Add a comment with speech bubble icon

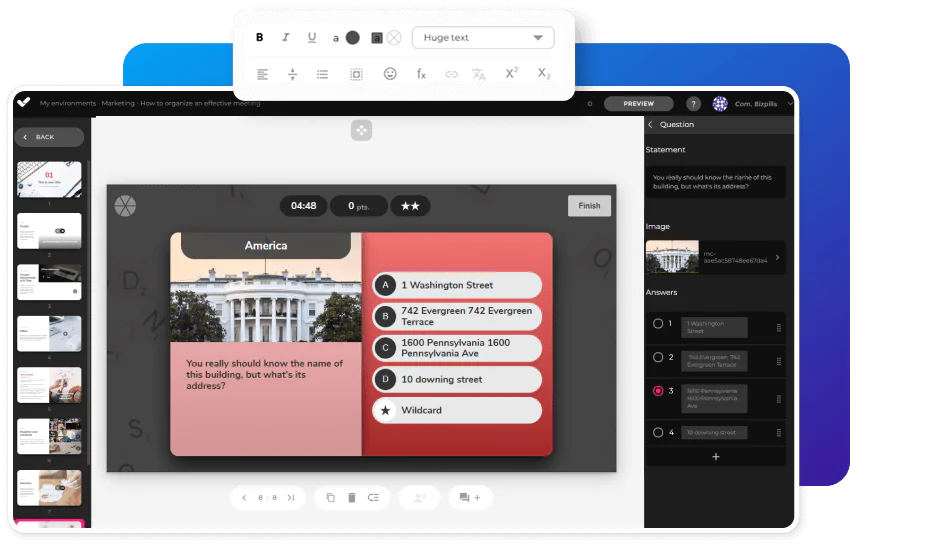470,497
